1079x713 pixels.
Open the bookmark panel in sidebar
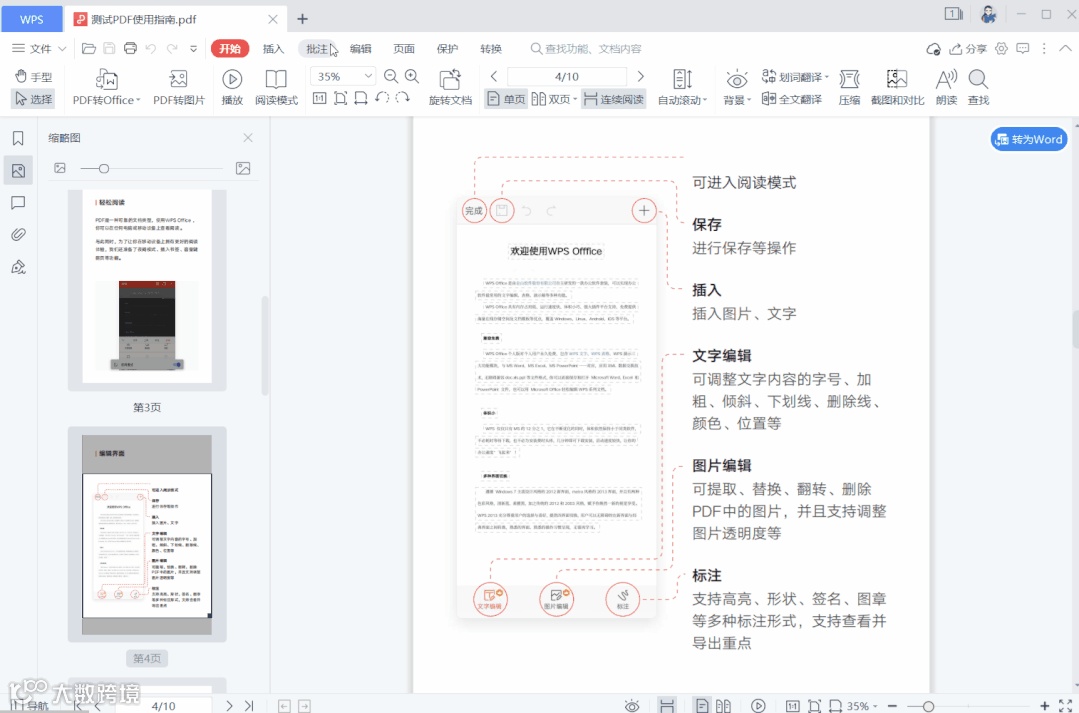[18, 138]
